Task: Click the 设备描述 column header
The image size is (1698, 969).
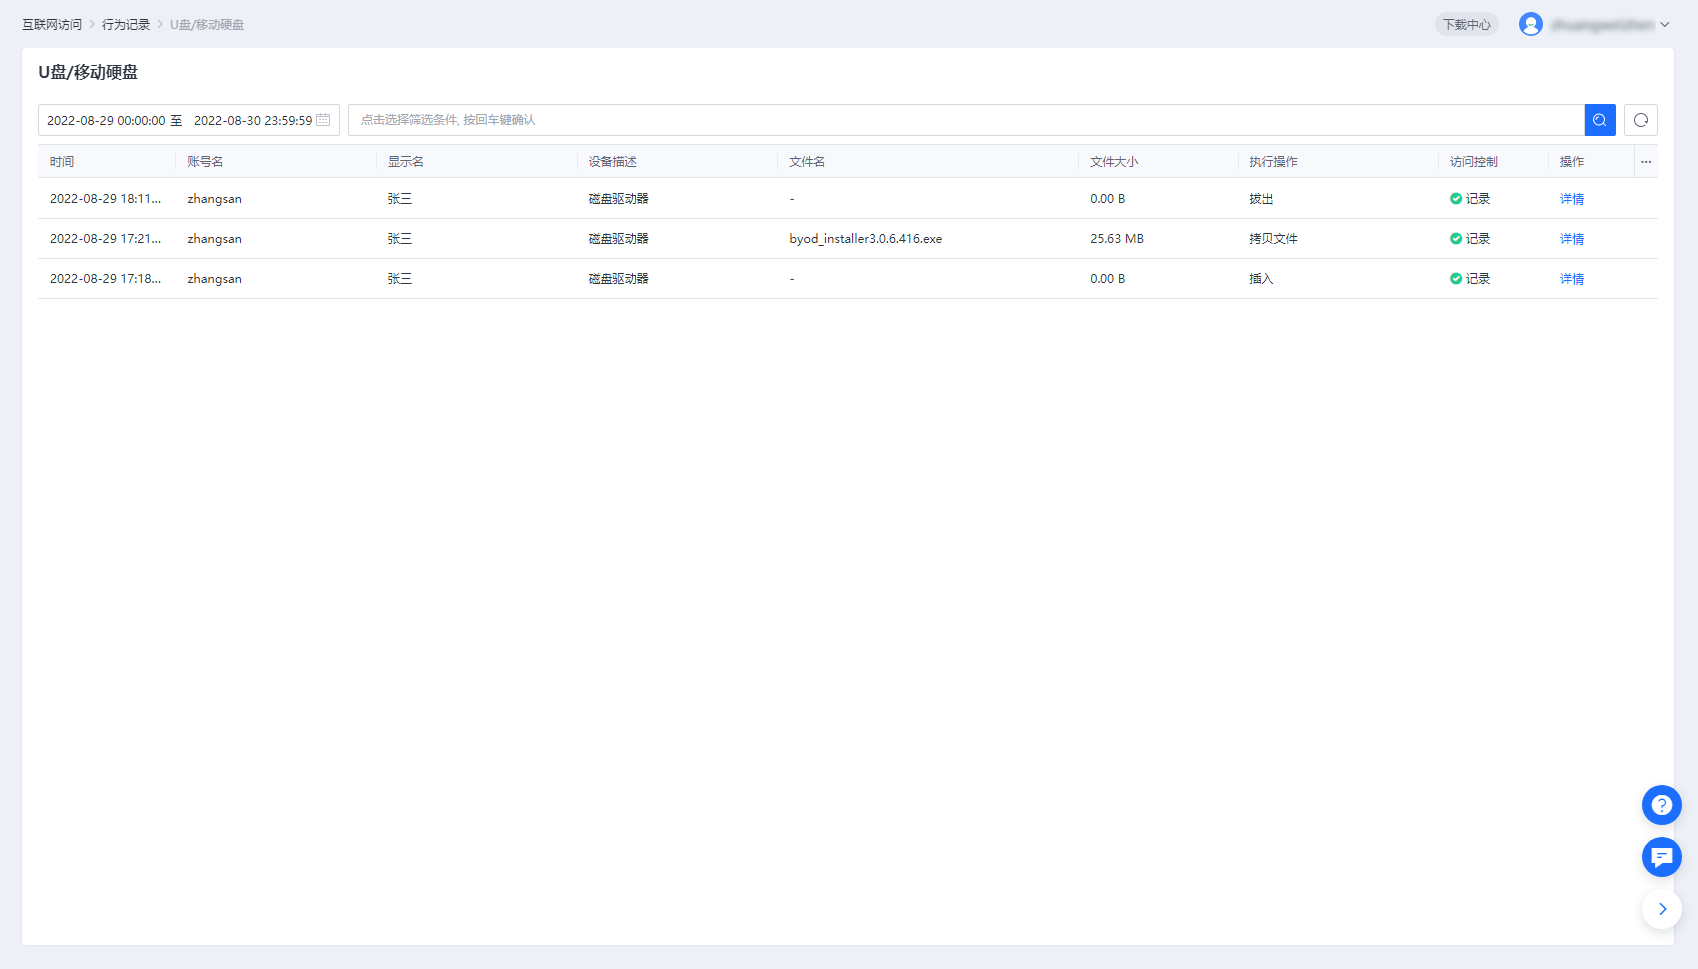Action: tap(612, 162)
